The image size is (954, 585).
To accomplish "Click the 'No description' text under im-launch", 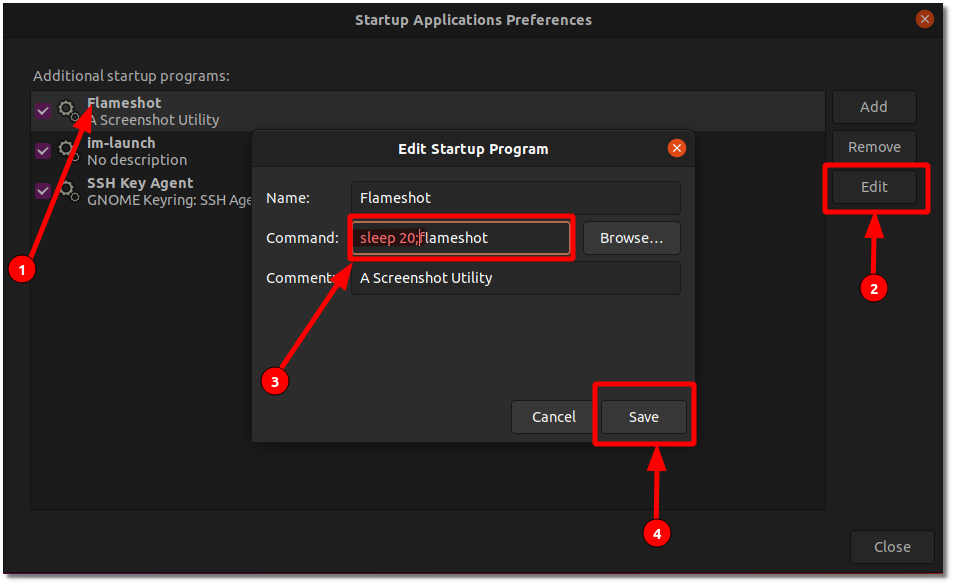I will point(137,160).
